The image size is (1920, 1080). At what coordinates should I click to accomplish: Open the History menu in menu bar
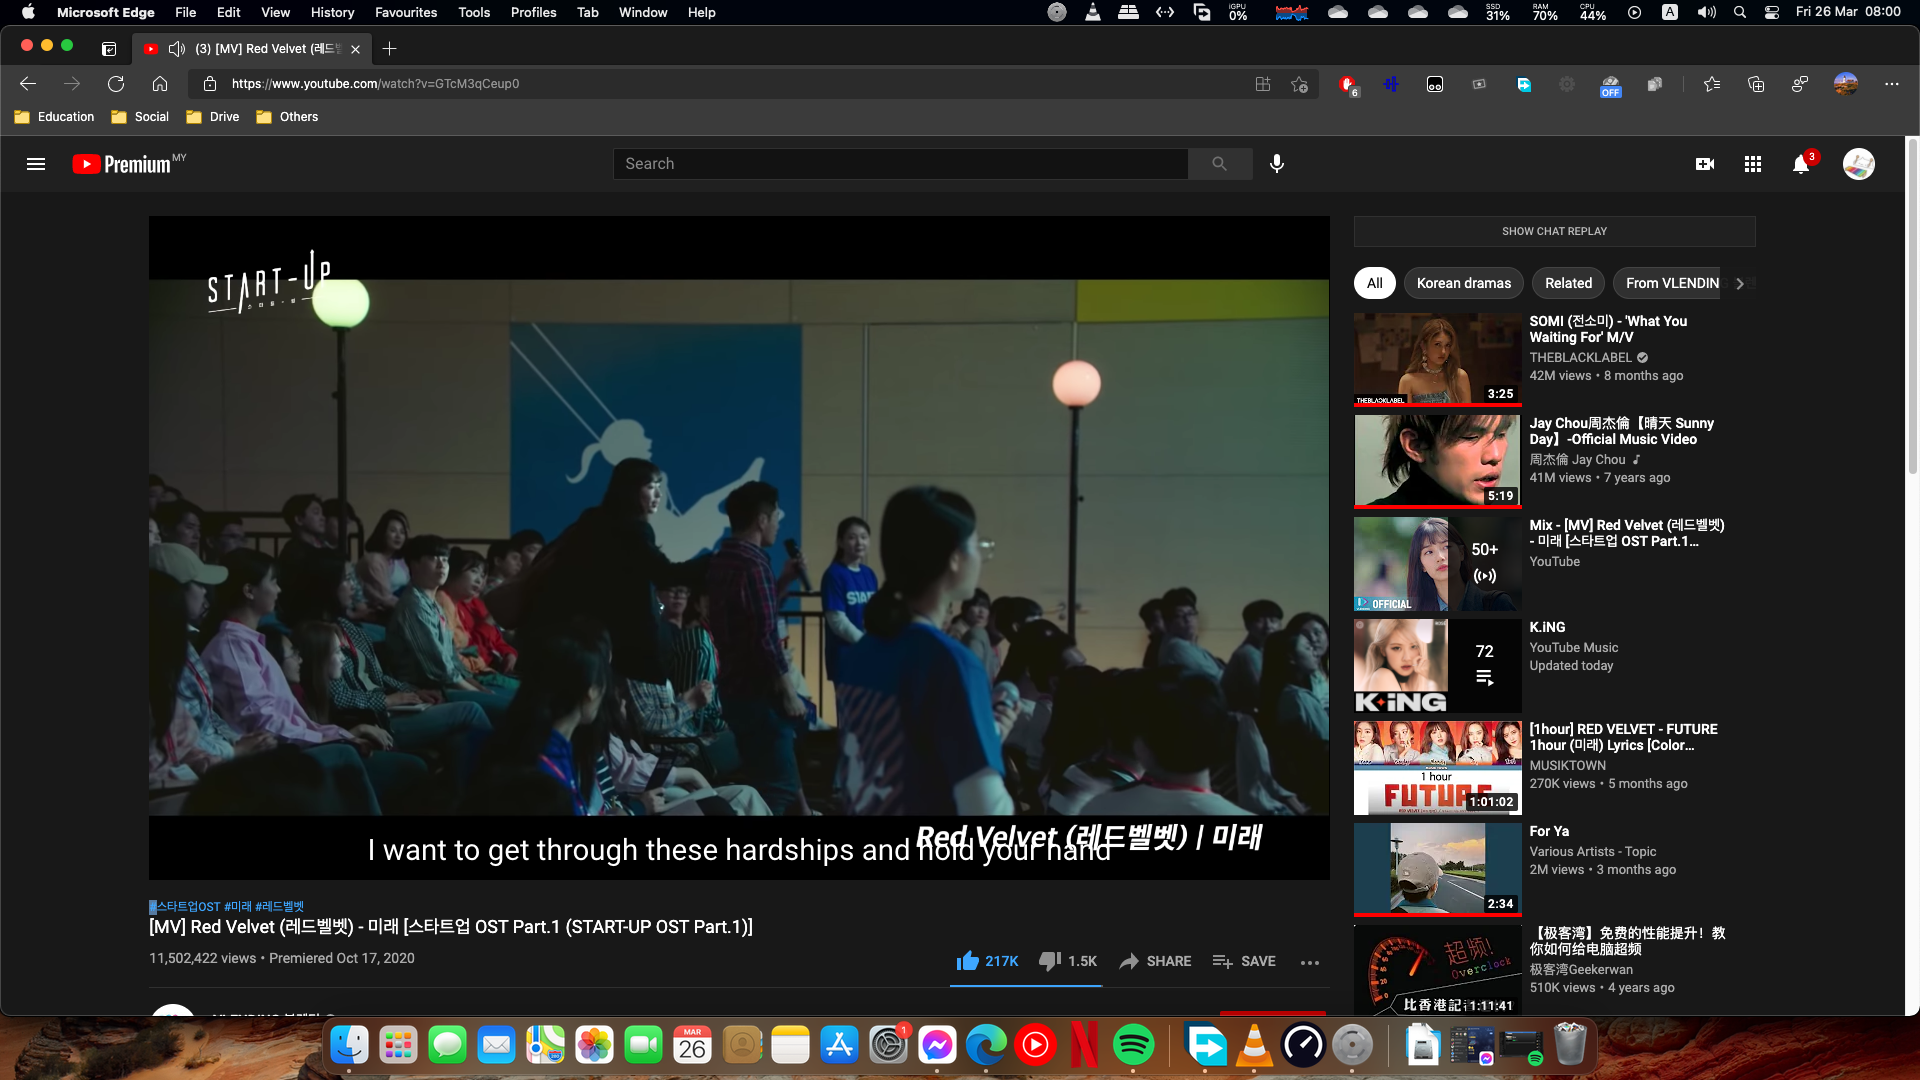pos(332,12)
